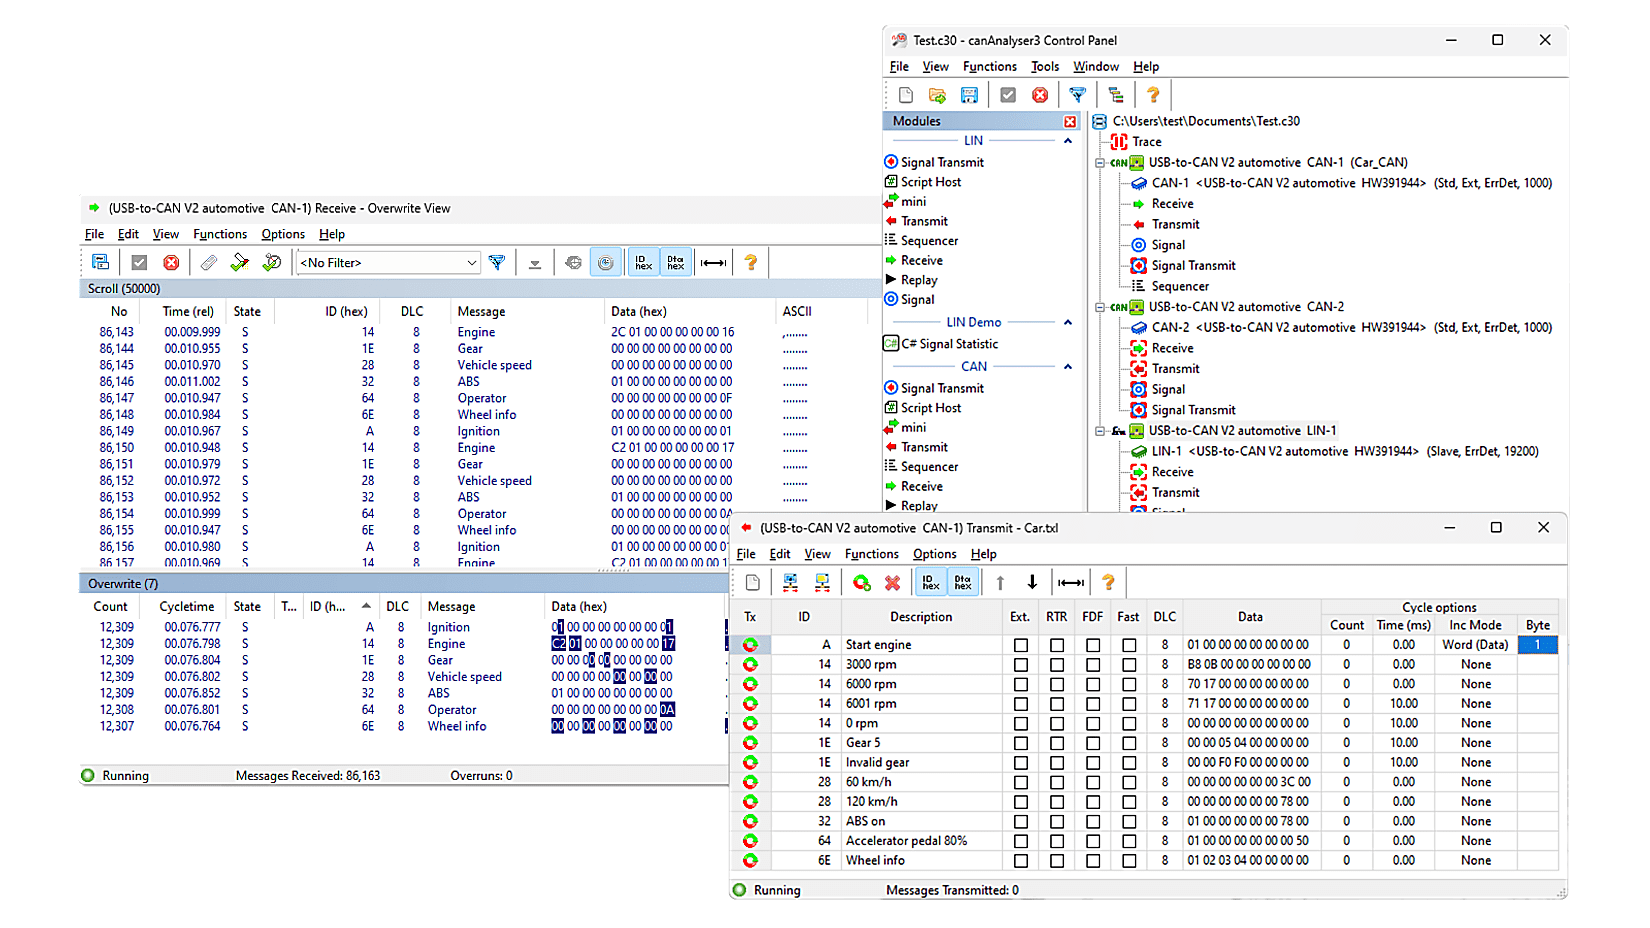The width and height of the screenshot is (1650, 928).
Task: Click the red stop icon in the Control Panel
Action: [x=1040, y=94]
